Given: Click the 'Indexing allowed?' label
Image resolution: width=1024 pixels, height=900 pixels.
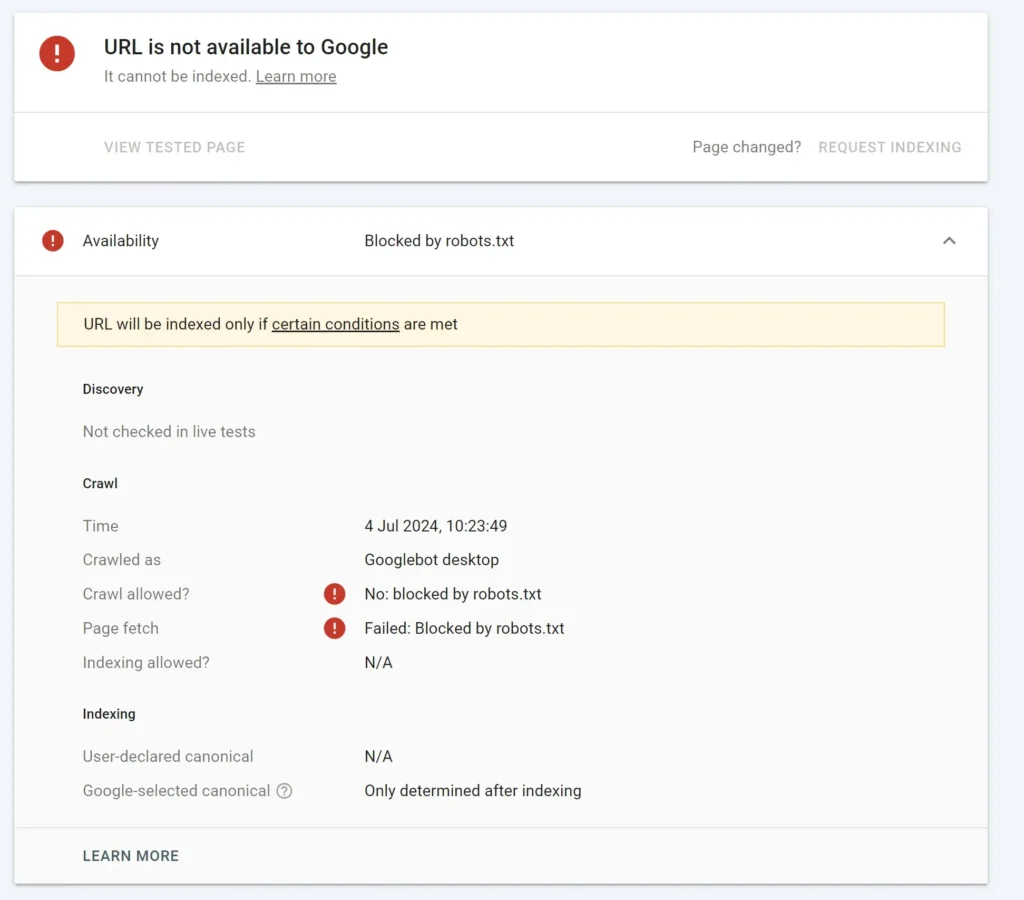Looking at the screenshot, I should coord(146,662).
